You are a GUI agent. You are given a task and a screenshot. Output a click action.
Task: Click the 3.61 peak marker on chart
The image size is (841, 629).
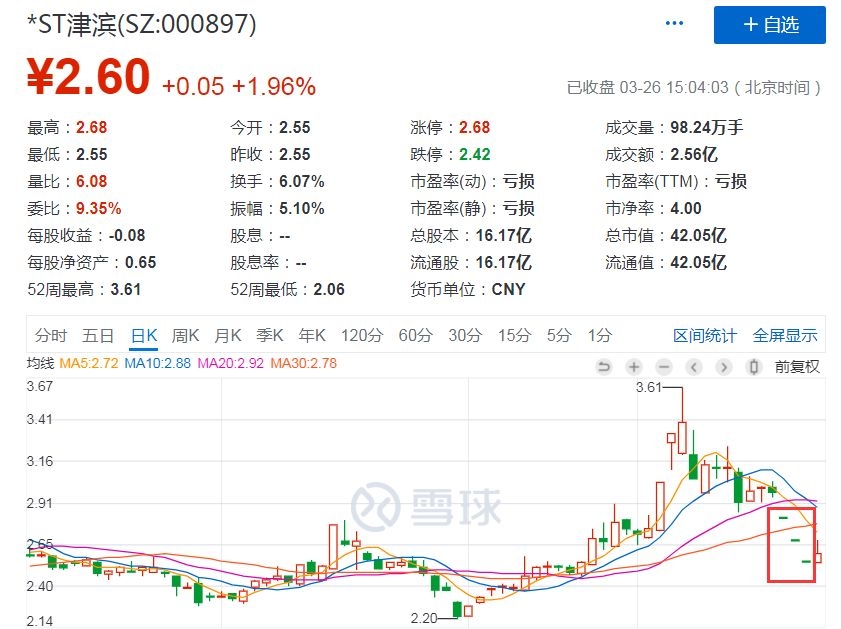(x=648, y=387)
